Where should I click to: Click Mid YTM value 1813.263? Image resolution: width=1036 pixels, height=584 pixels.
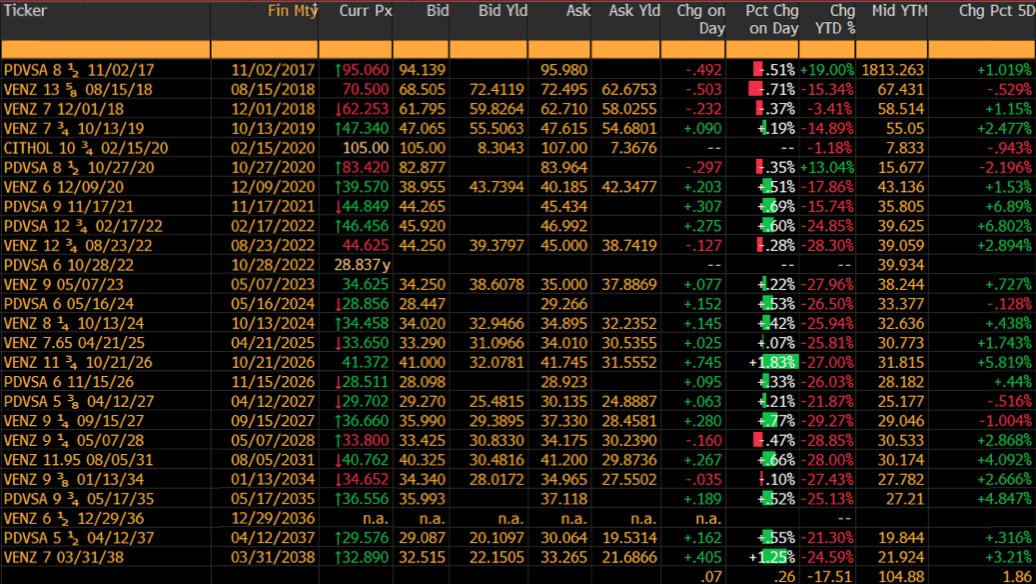[x=893, y=70]
